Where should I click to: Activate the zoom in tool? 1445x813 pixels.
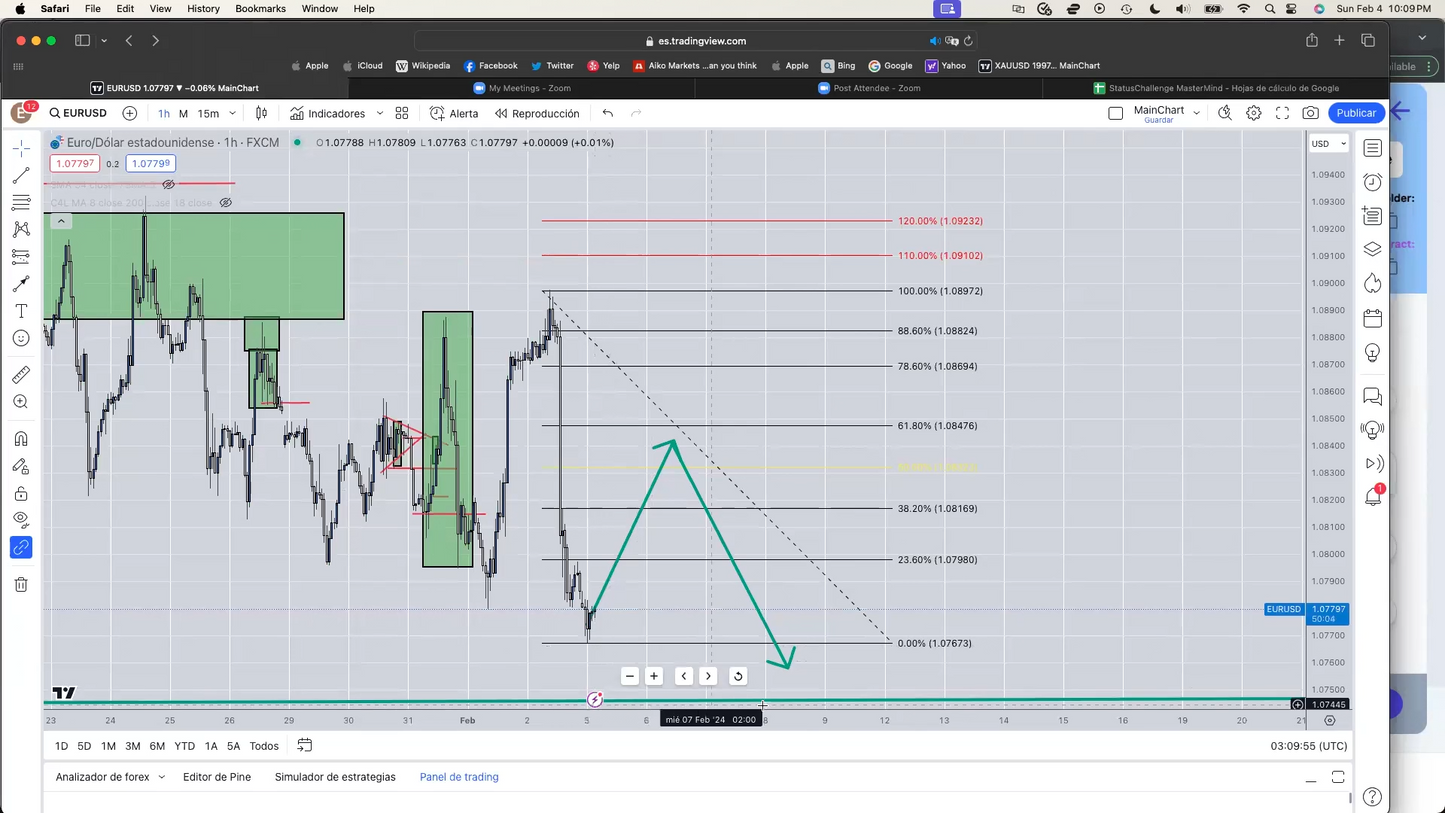pyautogui.click(x=21, y=402)
